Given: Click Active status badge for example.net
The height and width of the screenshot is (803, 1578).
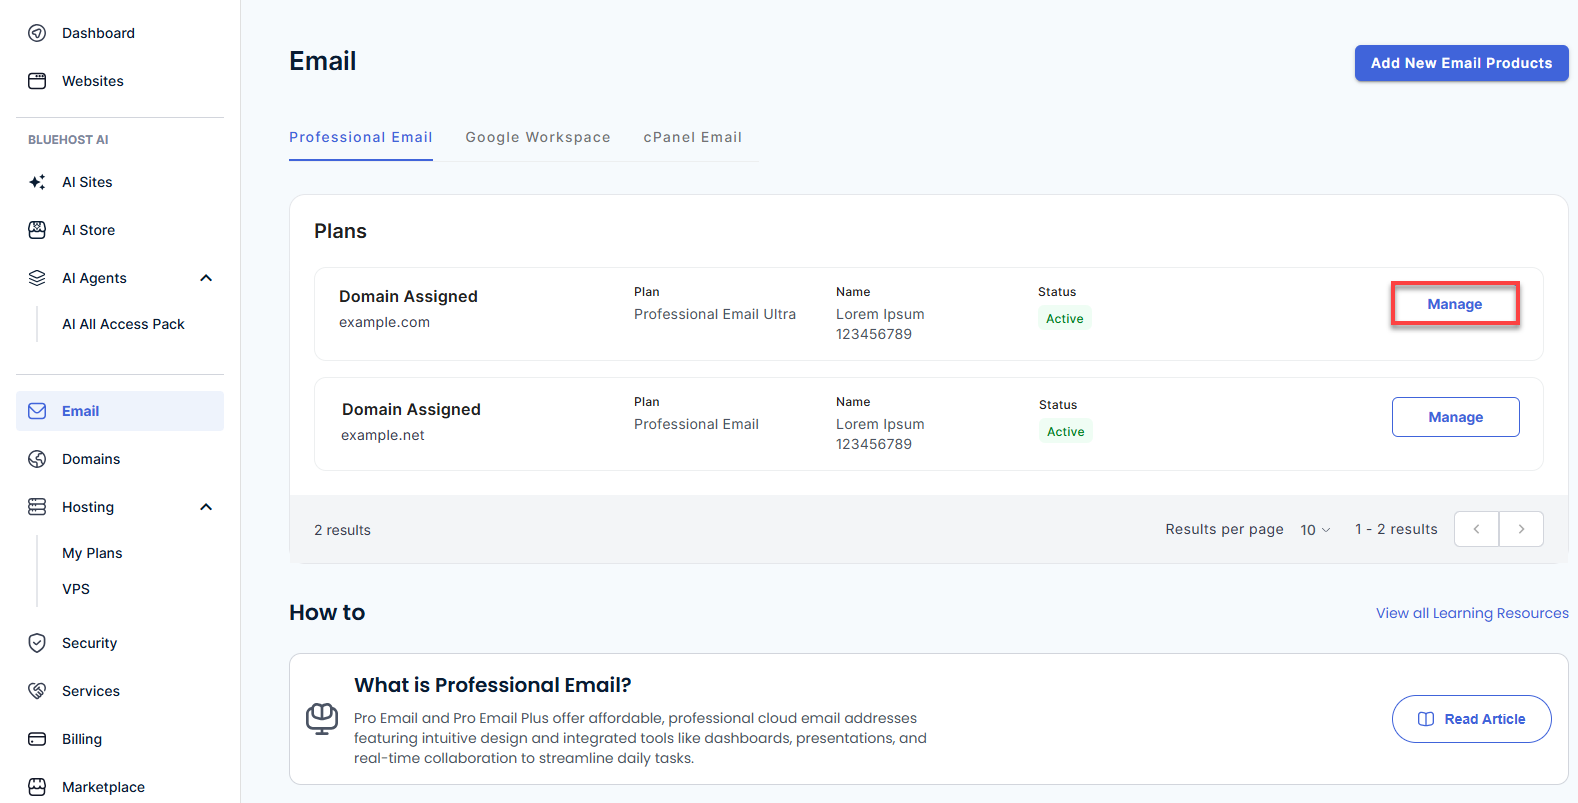Looking at the screenshot, I should pos(1066,432).
